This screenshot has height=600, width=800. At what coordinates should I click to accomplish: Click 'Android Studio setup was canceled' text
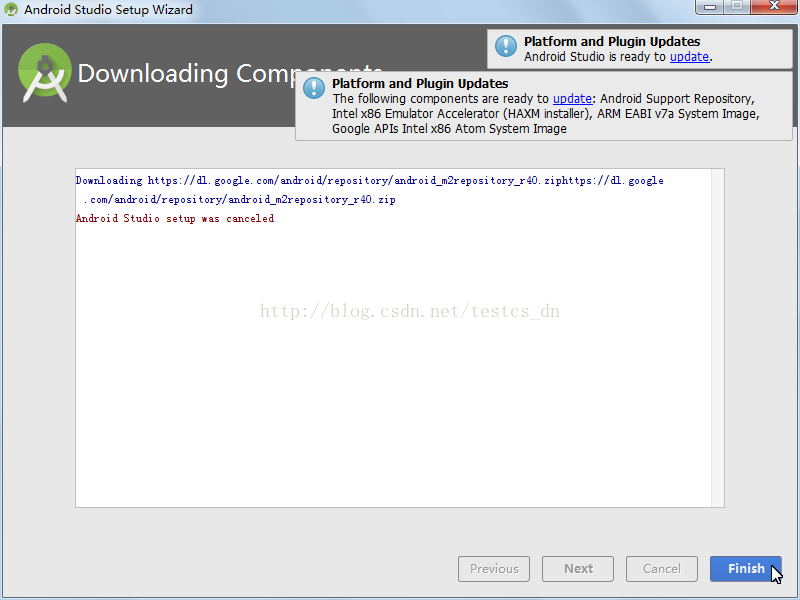[x=175, y=218]
